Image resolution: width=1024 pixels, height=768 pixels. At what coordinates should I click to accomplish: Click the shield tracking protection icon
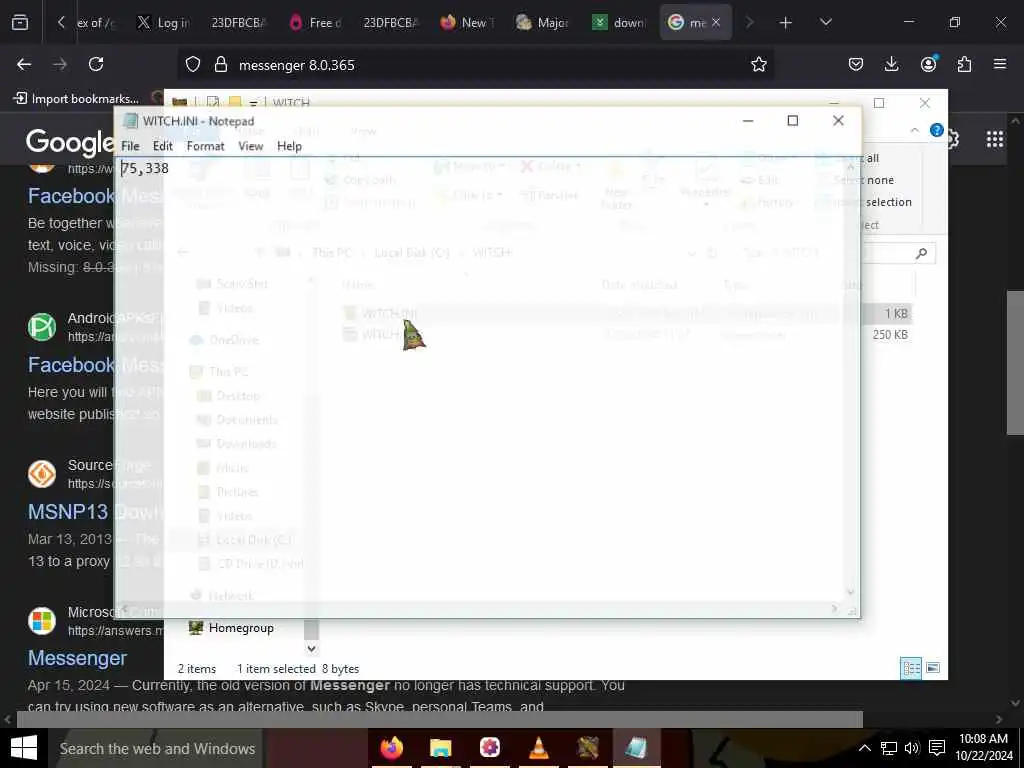[193, 64]
